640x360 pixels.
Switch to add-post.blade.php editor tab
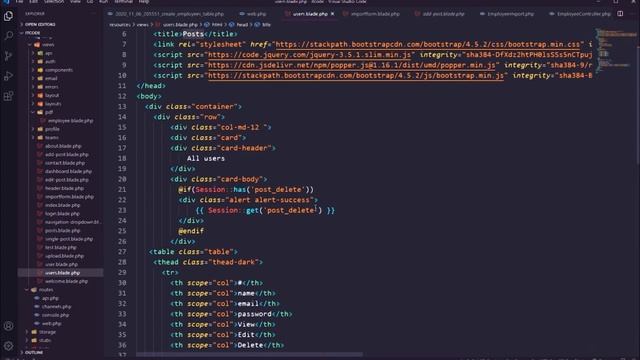440,14
